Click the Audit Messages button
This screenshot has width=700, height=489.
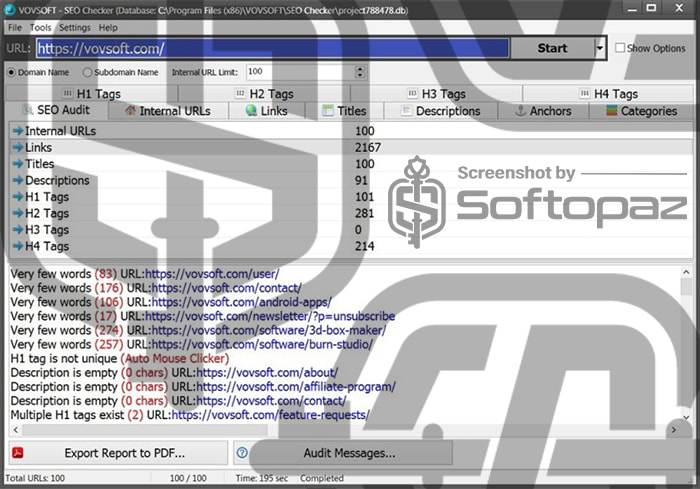click(x=342, y=453)
